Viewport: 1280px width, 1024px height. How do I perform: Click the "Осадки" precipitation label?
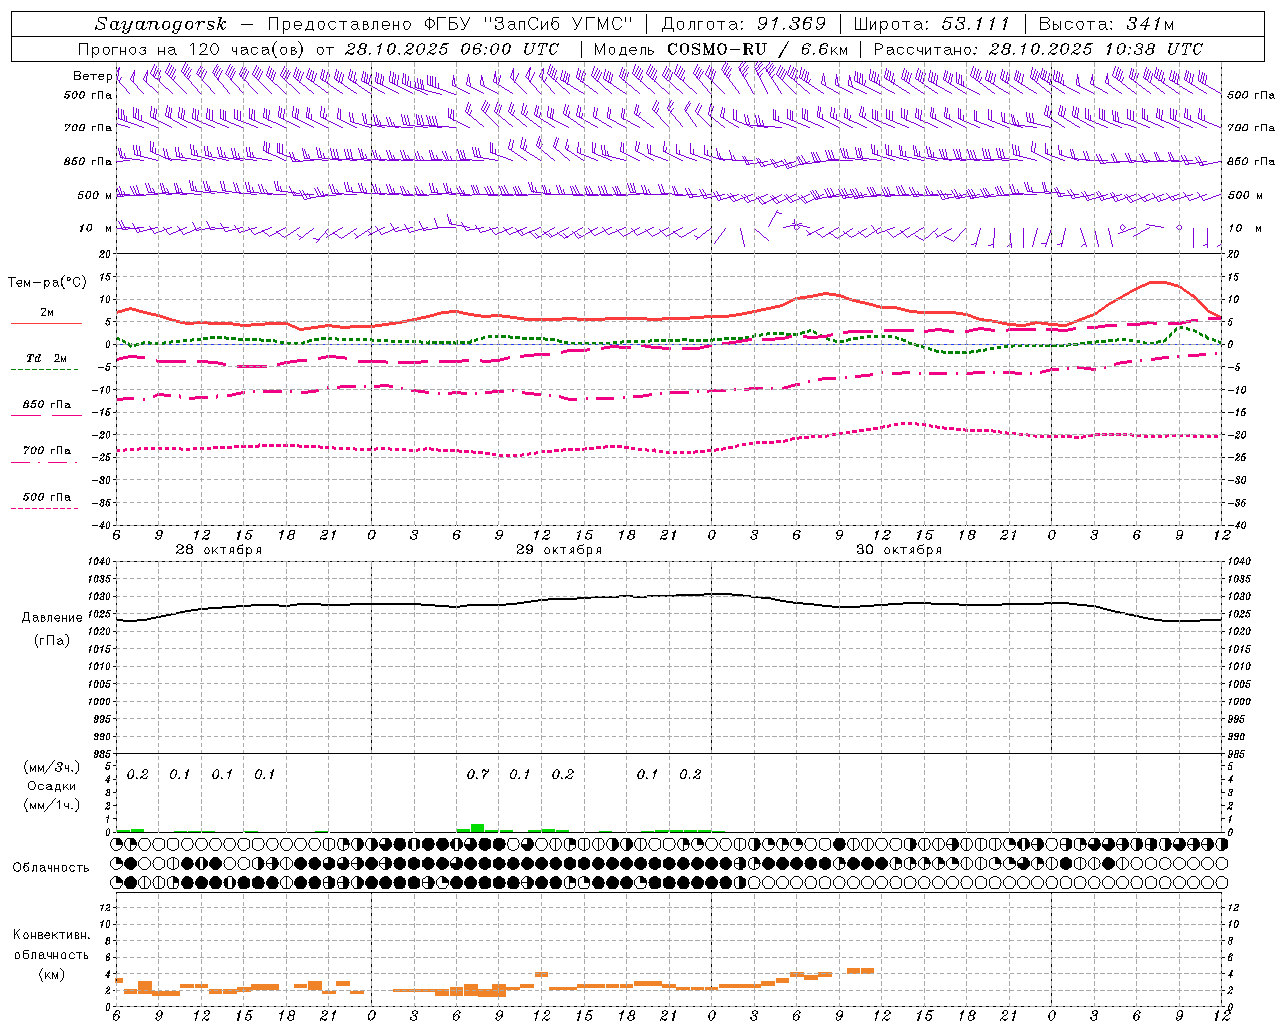click(51, 786)
